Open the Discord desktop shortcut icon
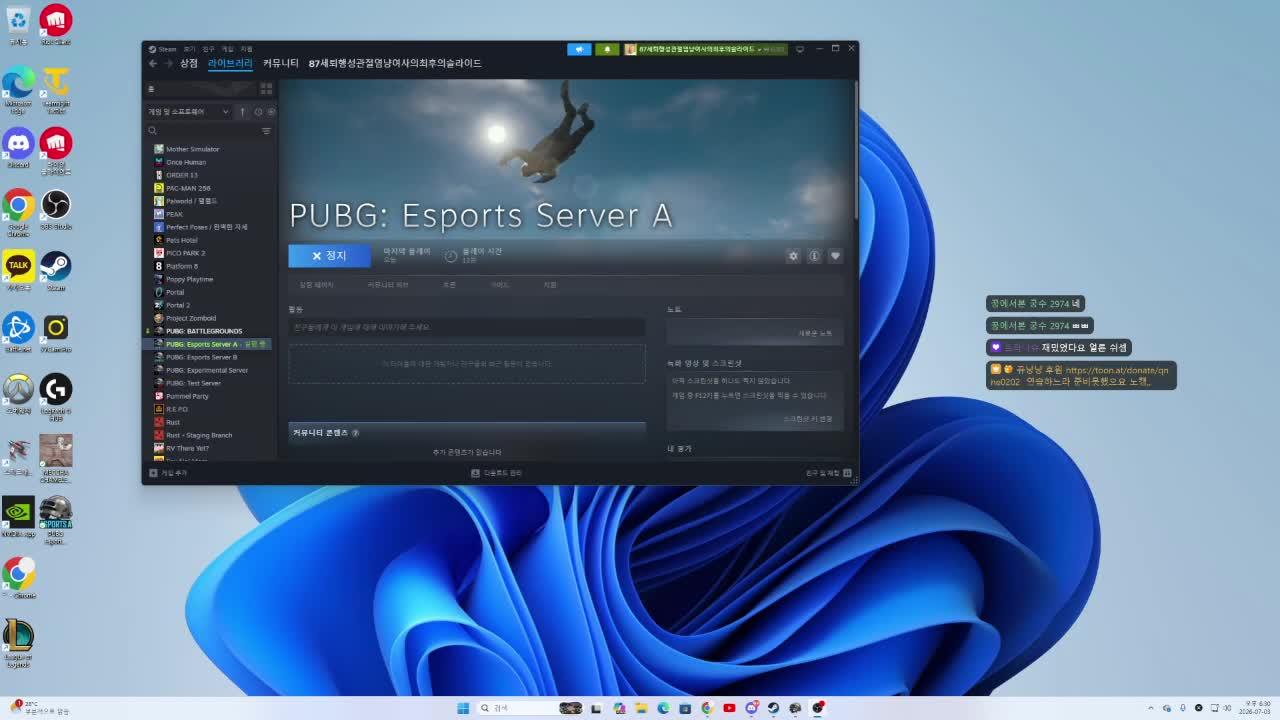 coord(18,148)
